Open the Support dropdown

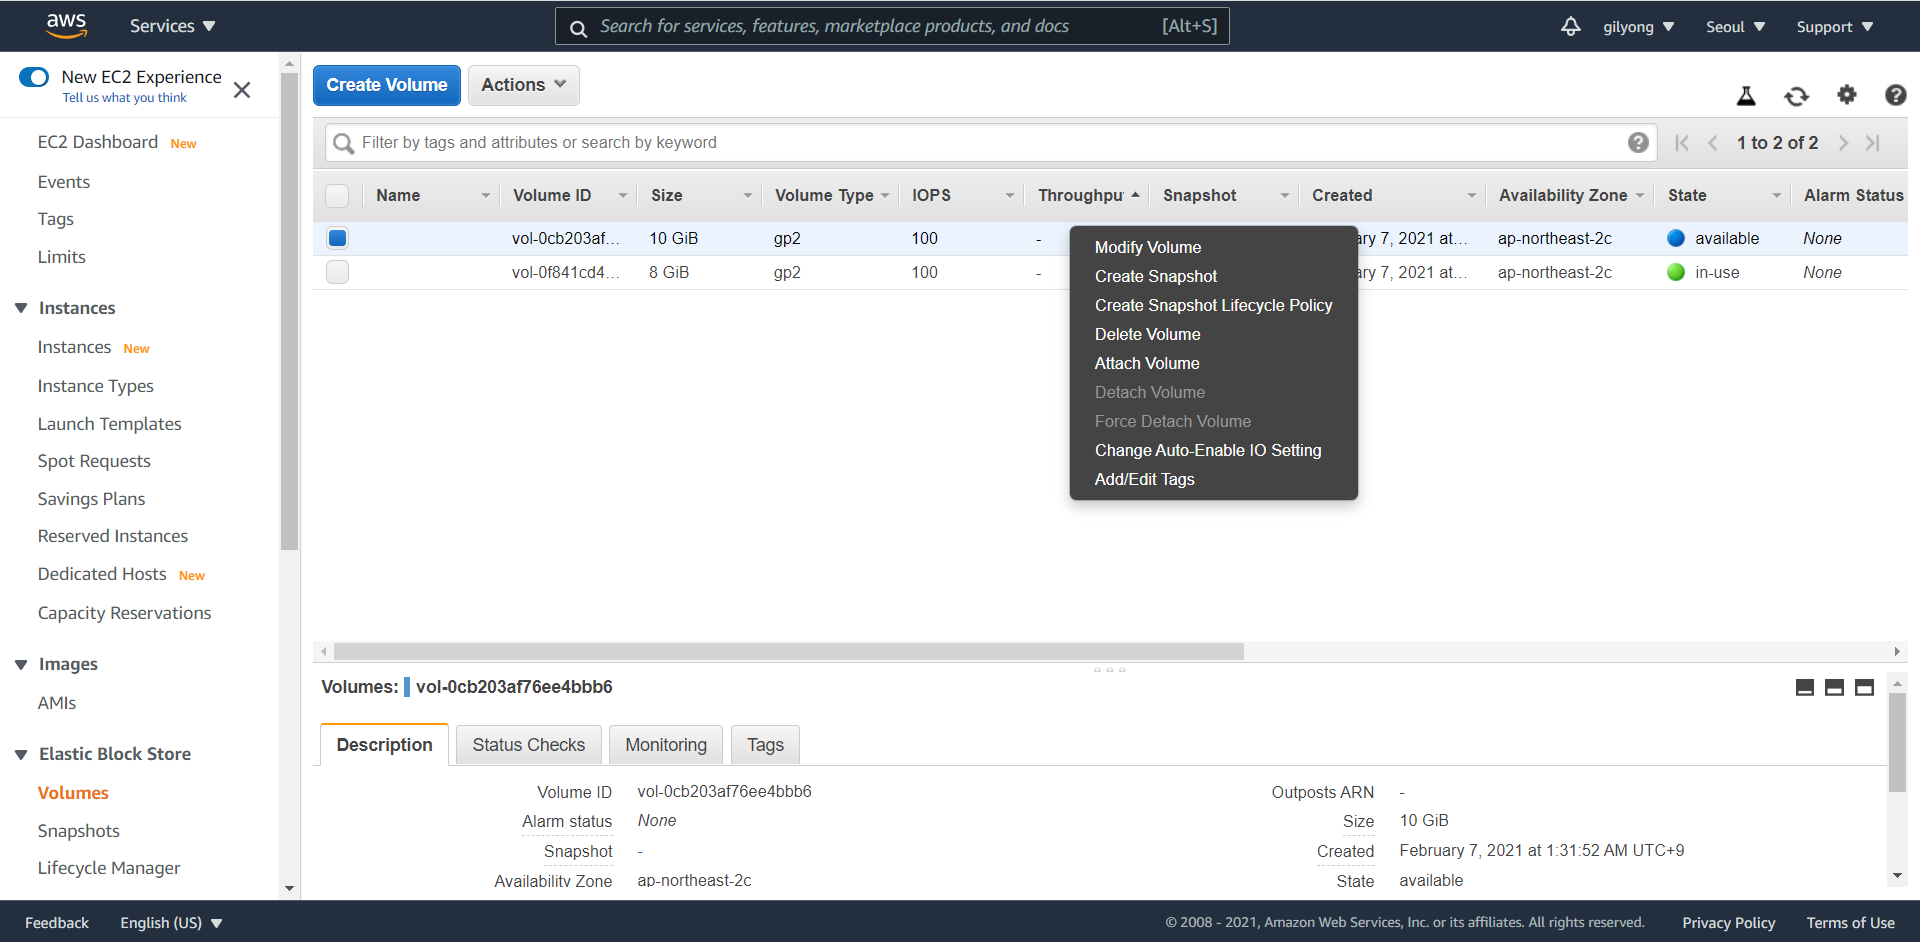[1834, 27]
